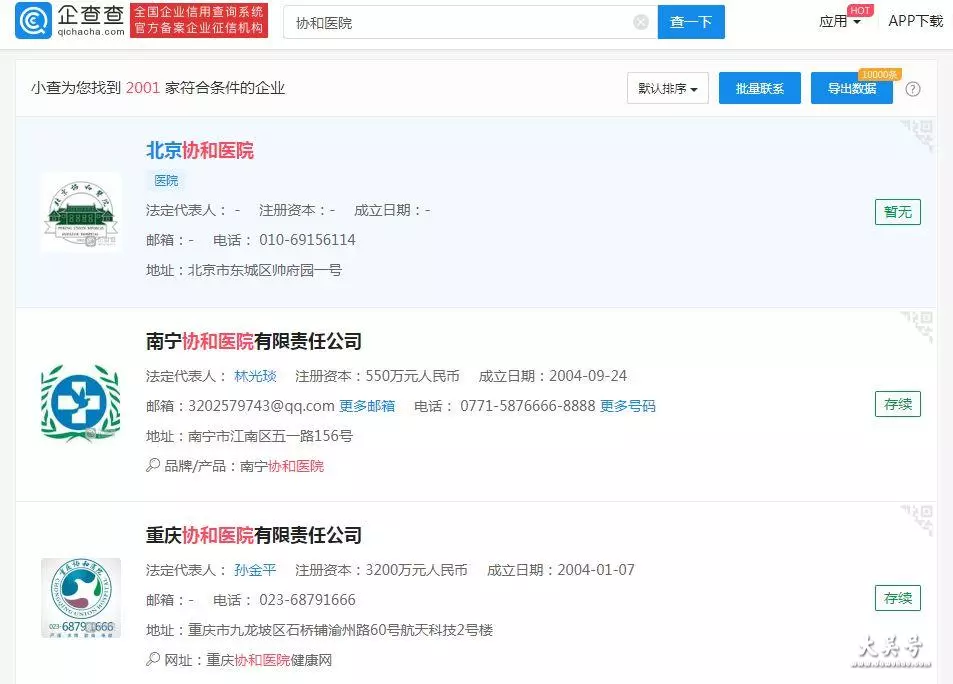The width and height of the screenshot is (953, 684).
Task: Click the phone number 010-69156114
Action: 307,240
